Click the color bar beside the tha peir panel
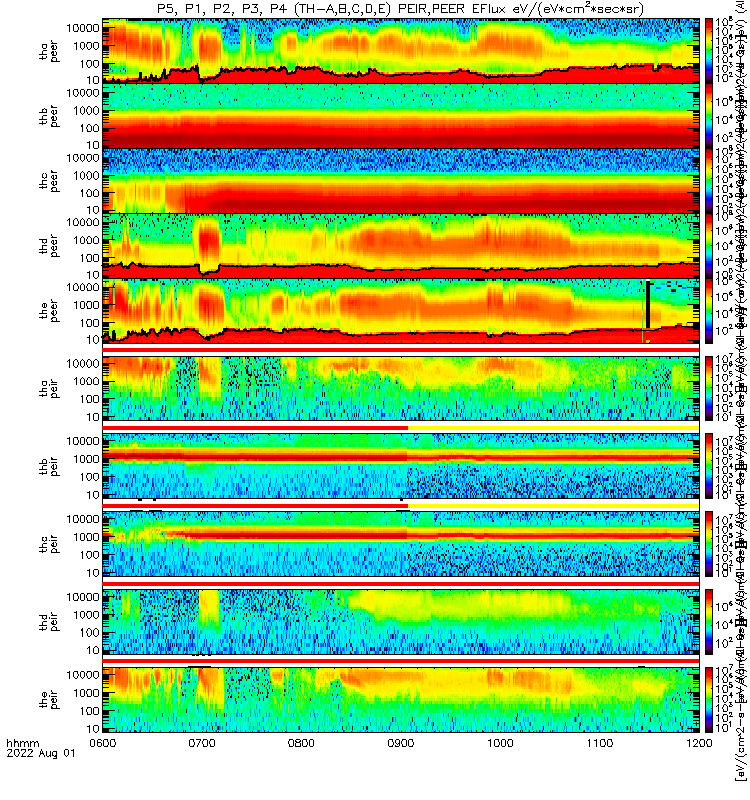 [709, 388]
